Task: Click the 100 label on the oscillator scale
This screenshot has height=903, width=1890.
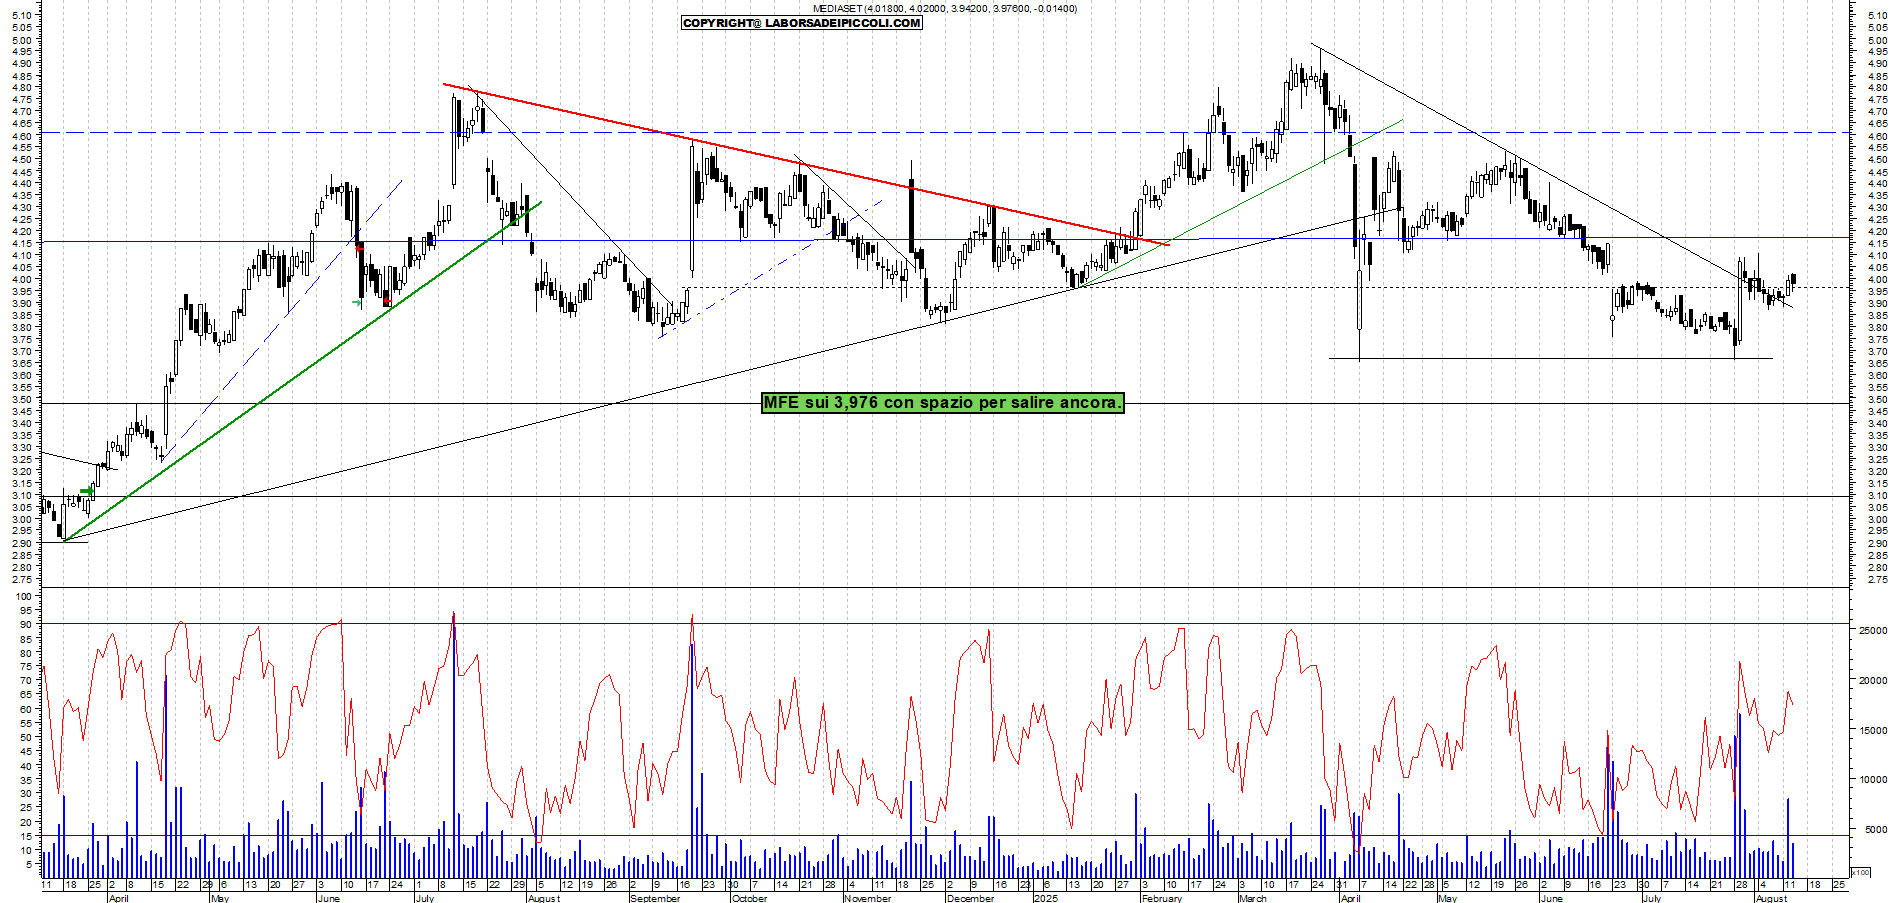Action: [x=23, y=596]
